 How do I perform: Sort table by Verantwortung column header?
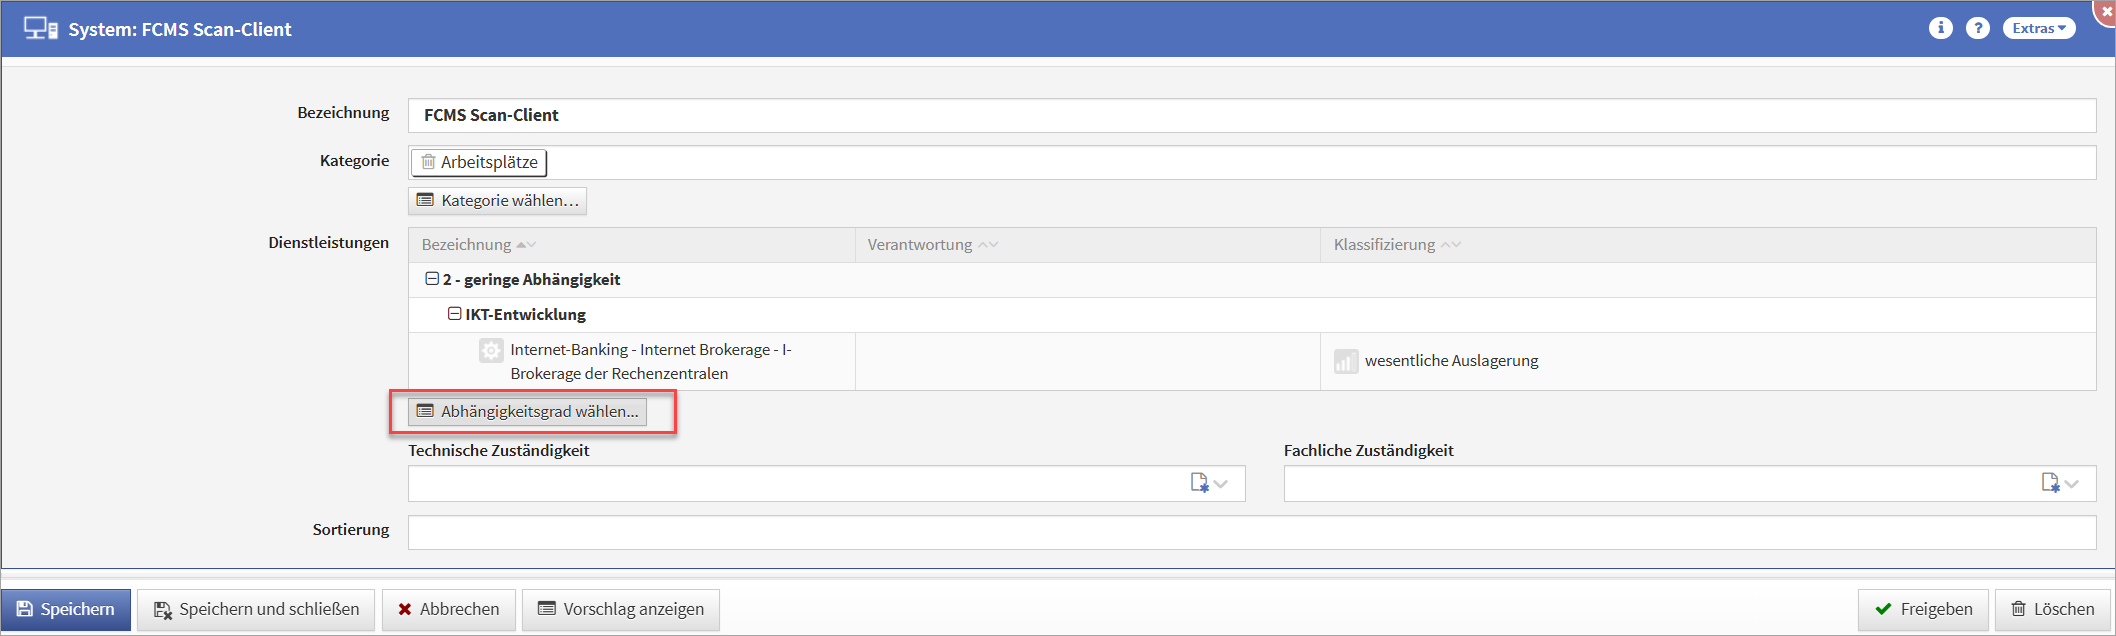919,245
